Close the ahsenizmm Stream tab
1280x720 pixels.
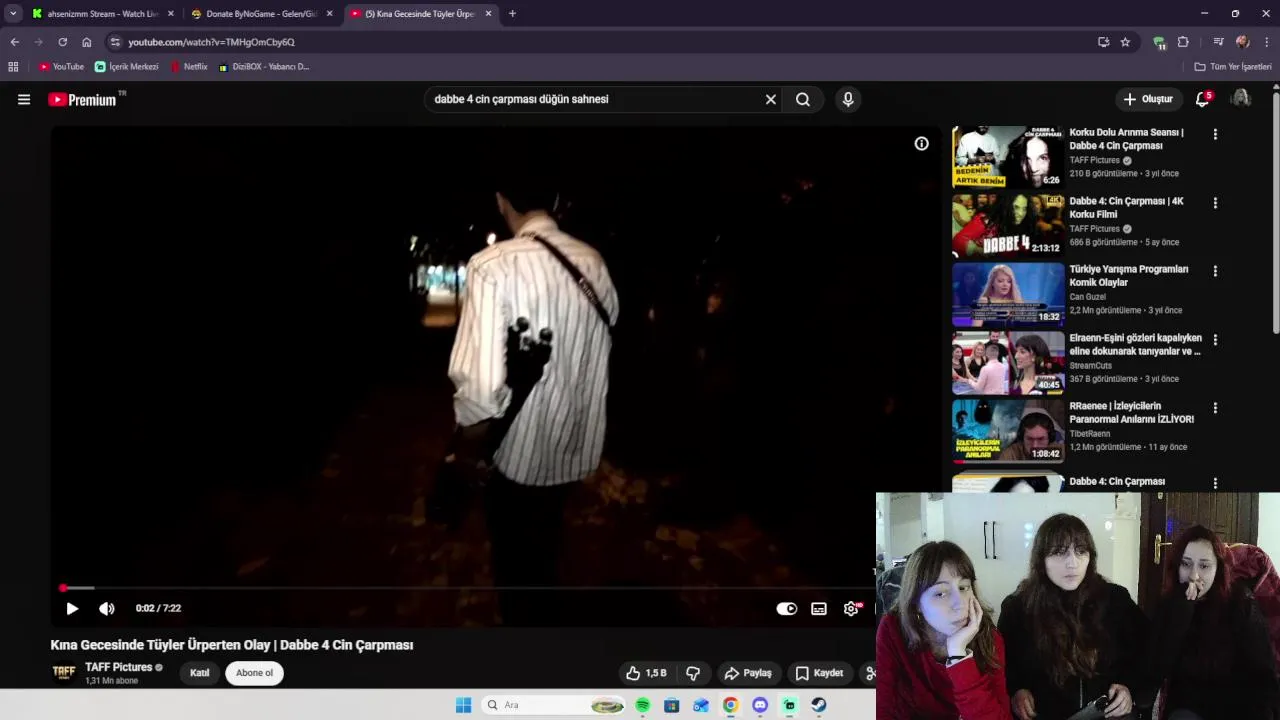pyautogui.click(x=171, y=14)
